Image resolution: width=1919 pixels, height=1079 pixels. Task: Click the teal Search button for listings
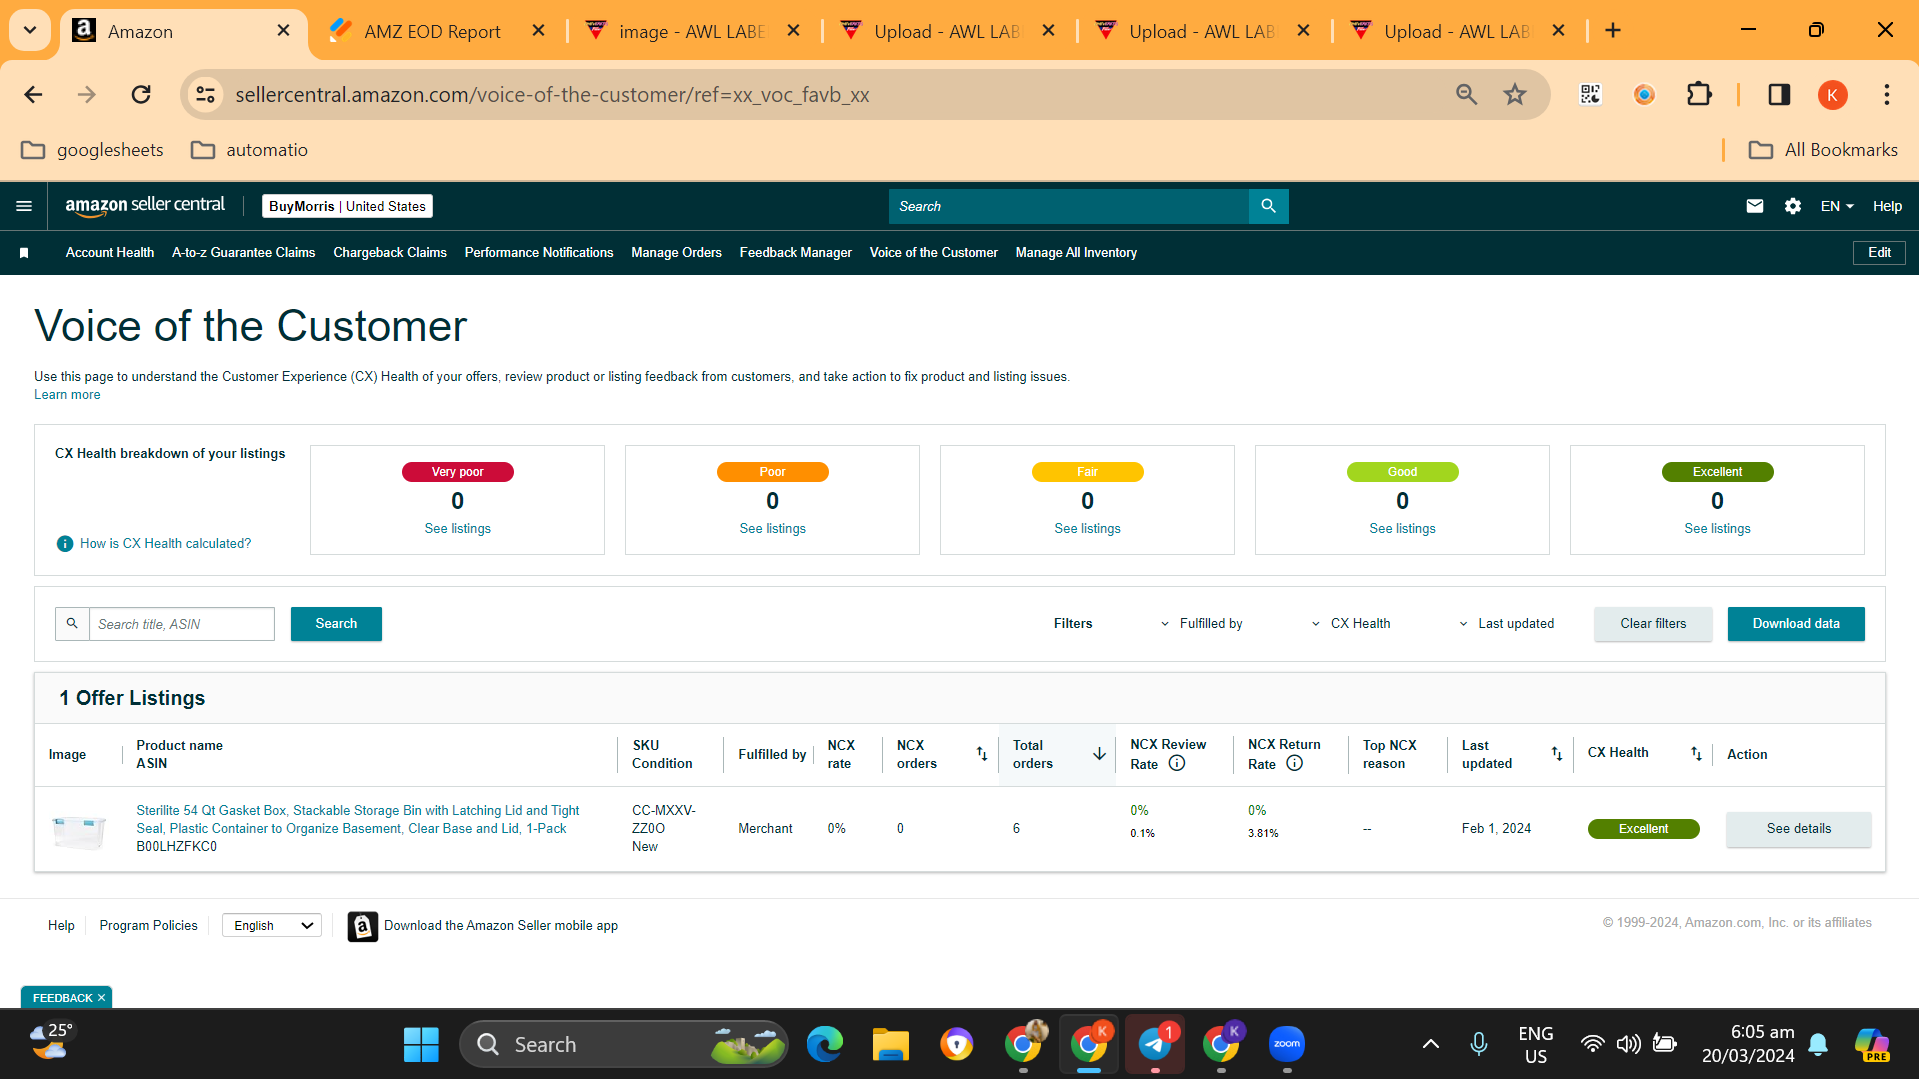(336, 624)
